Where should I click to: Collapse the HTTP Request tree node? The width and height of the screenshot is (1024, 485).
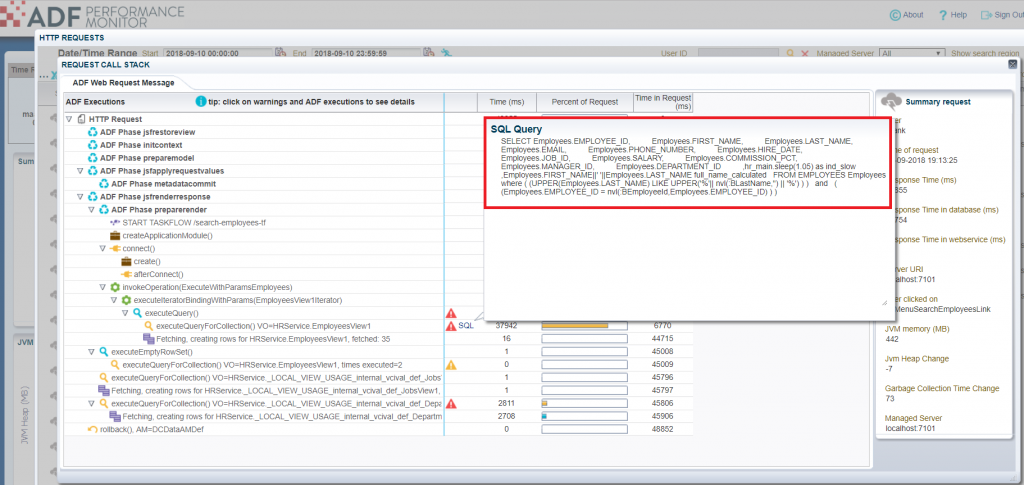pyautogui.click(x=69, y=119)
